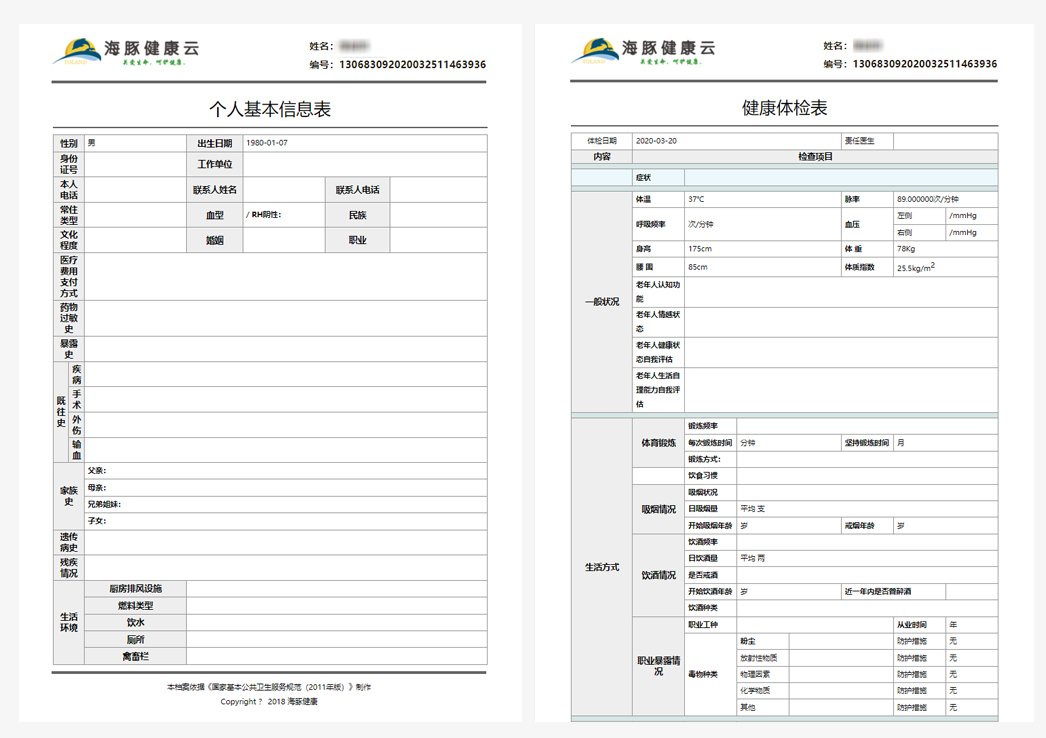The image size is (1046, 738).
Task: Click the '兄弟姐妹:' row in 家族史
Action: (x=286, y=504)
